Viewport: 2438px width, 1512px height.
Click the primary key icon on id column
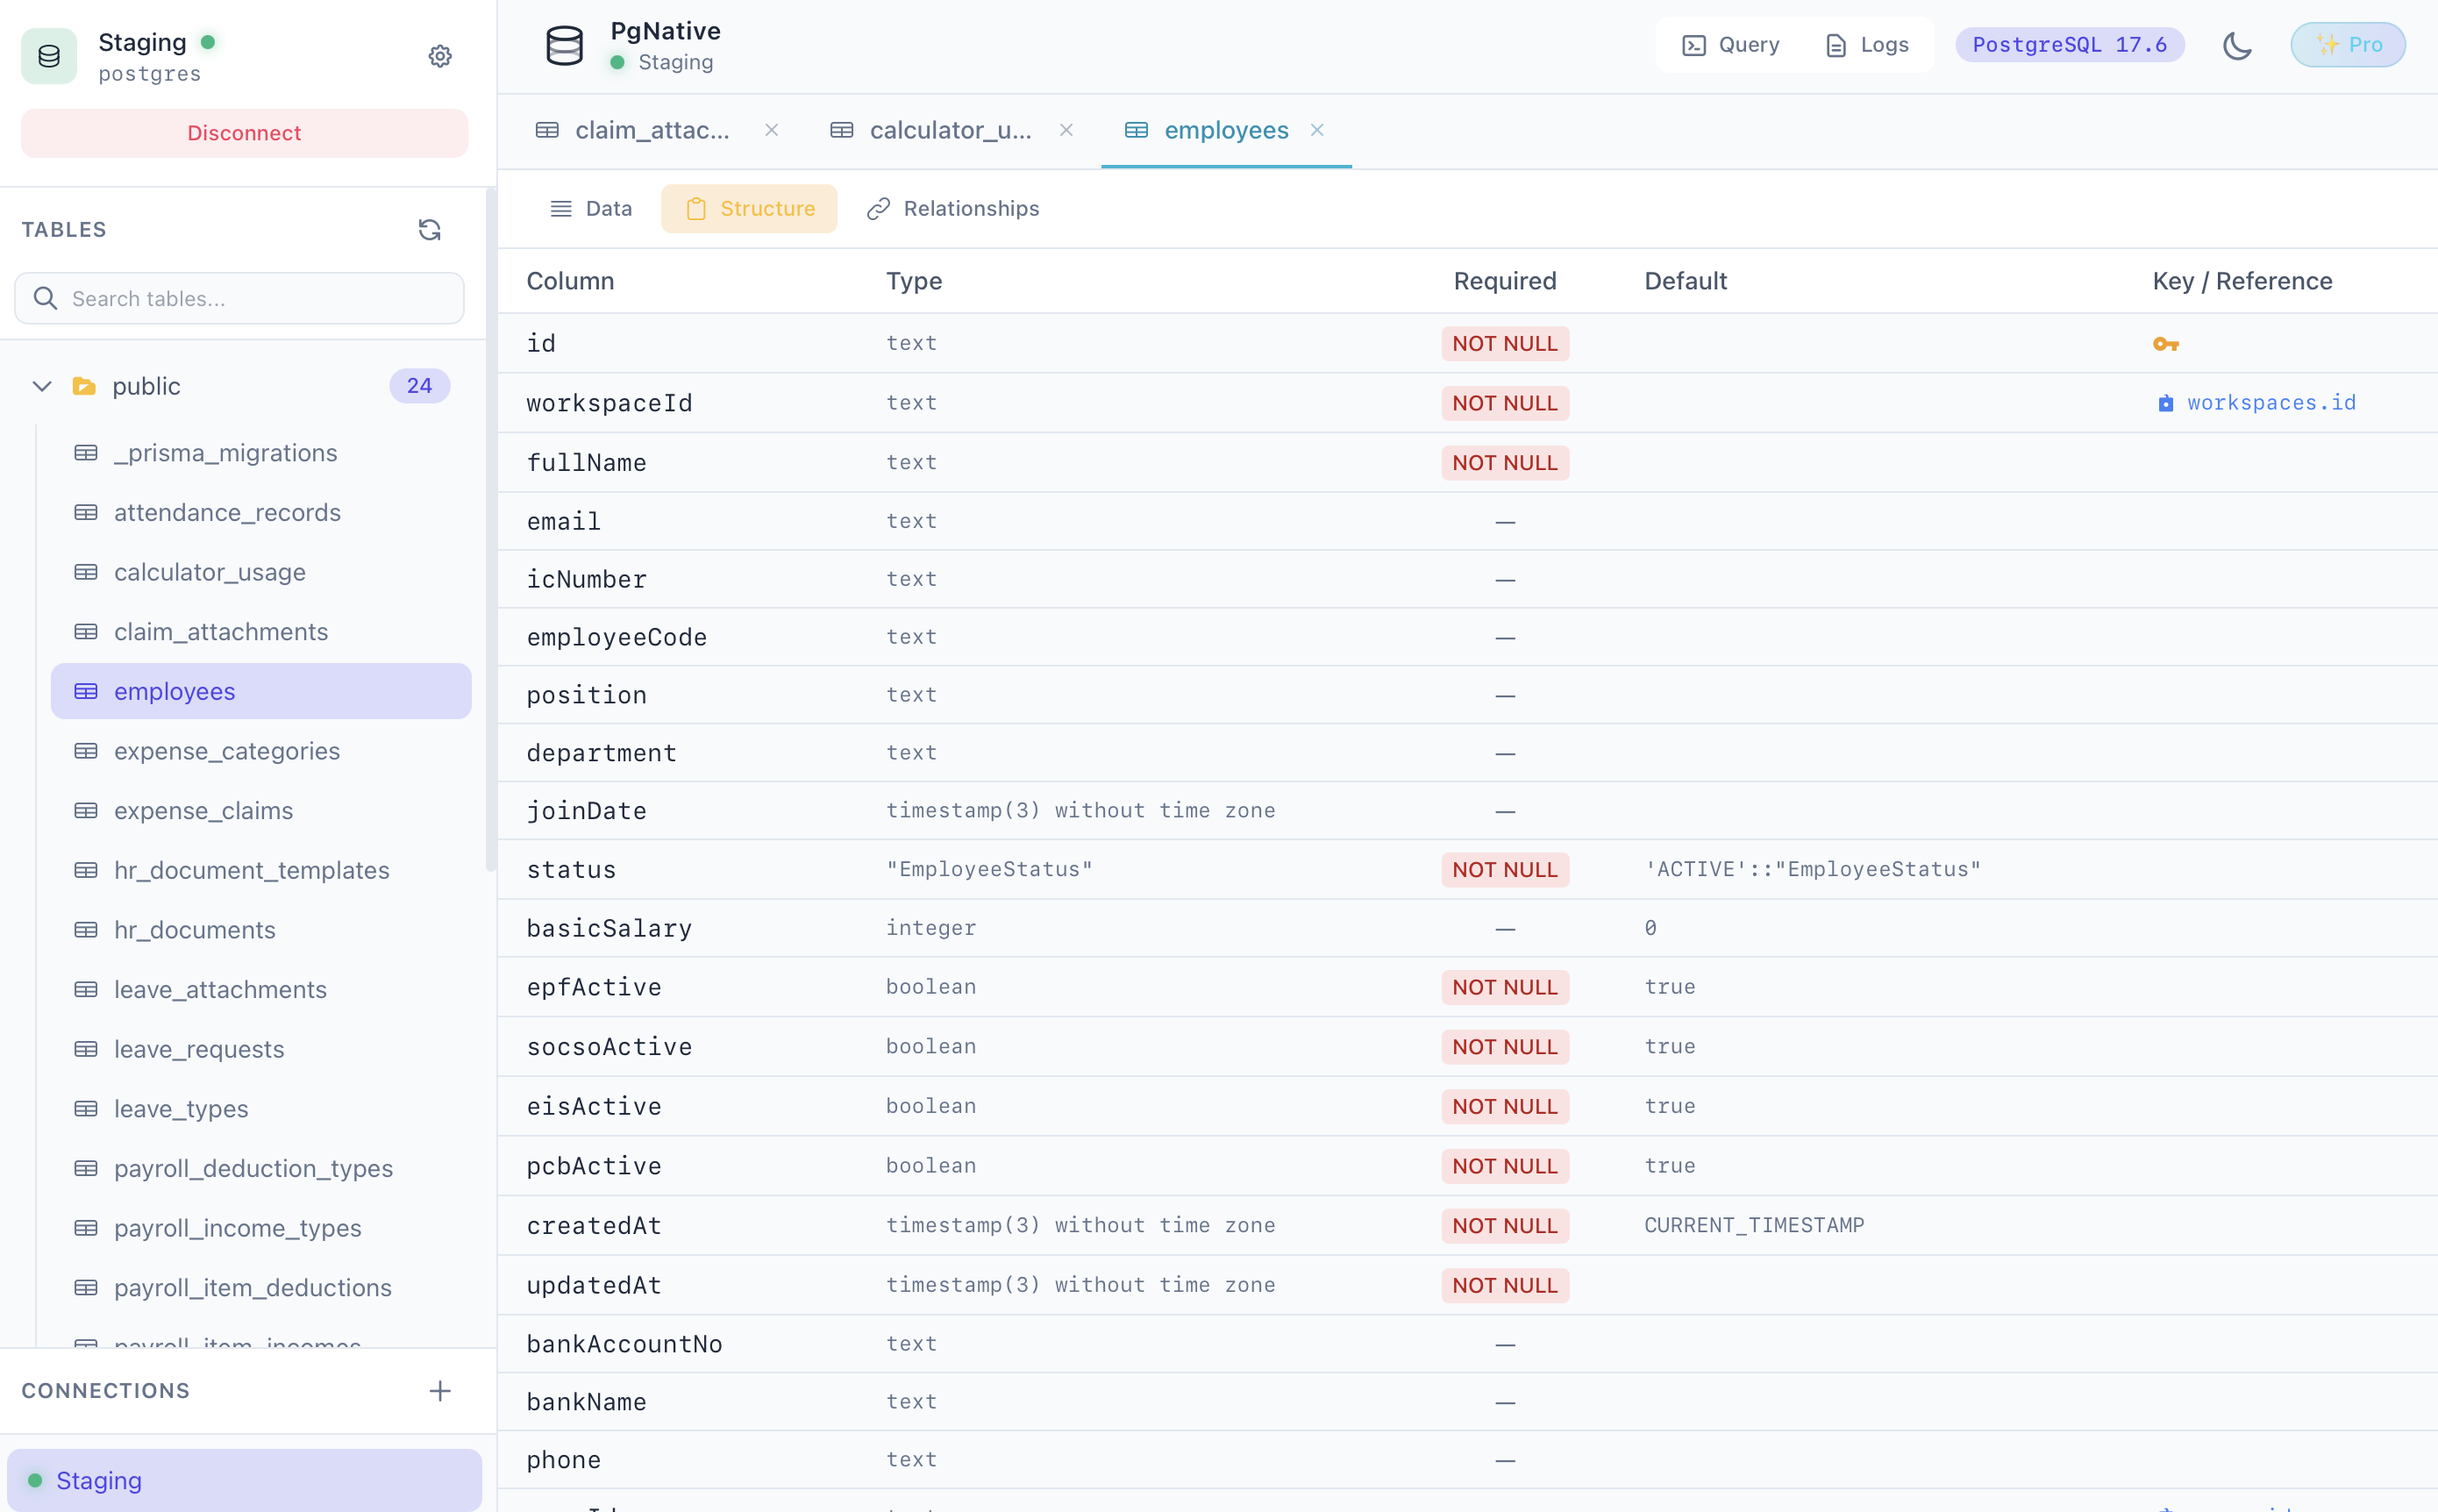coord(2167,343)
